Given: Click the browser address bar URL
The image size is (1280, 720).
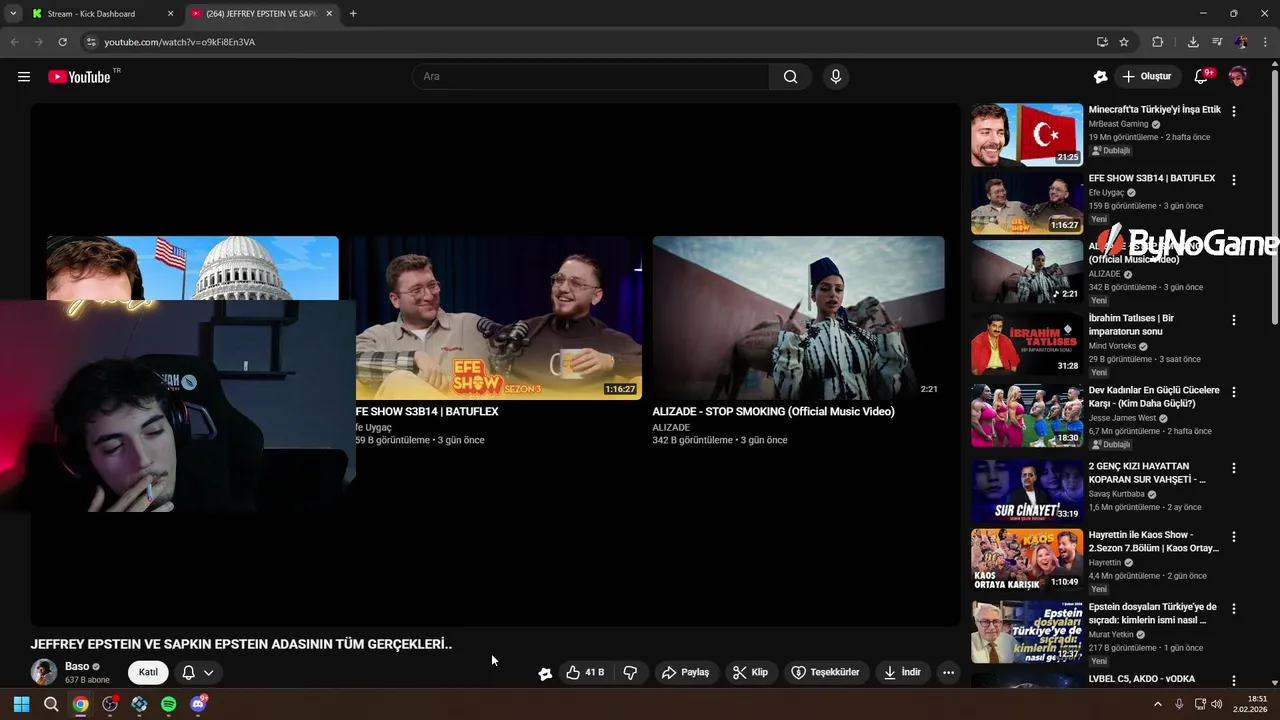Looking at the screenshot, I should point(180,42).
